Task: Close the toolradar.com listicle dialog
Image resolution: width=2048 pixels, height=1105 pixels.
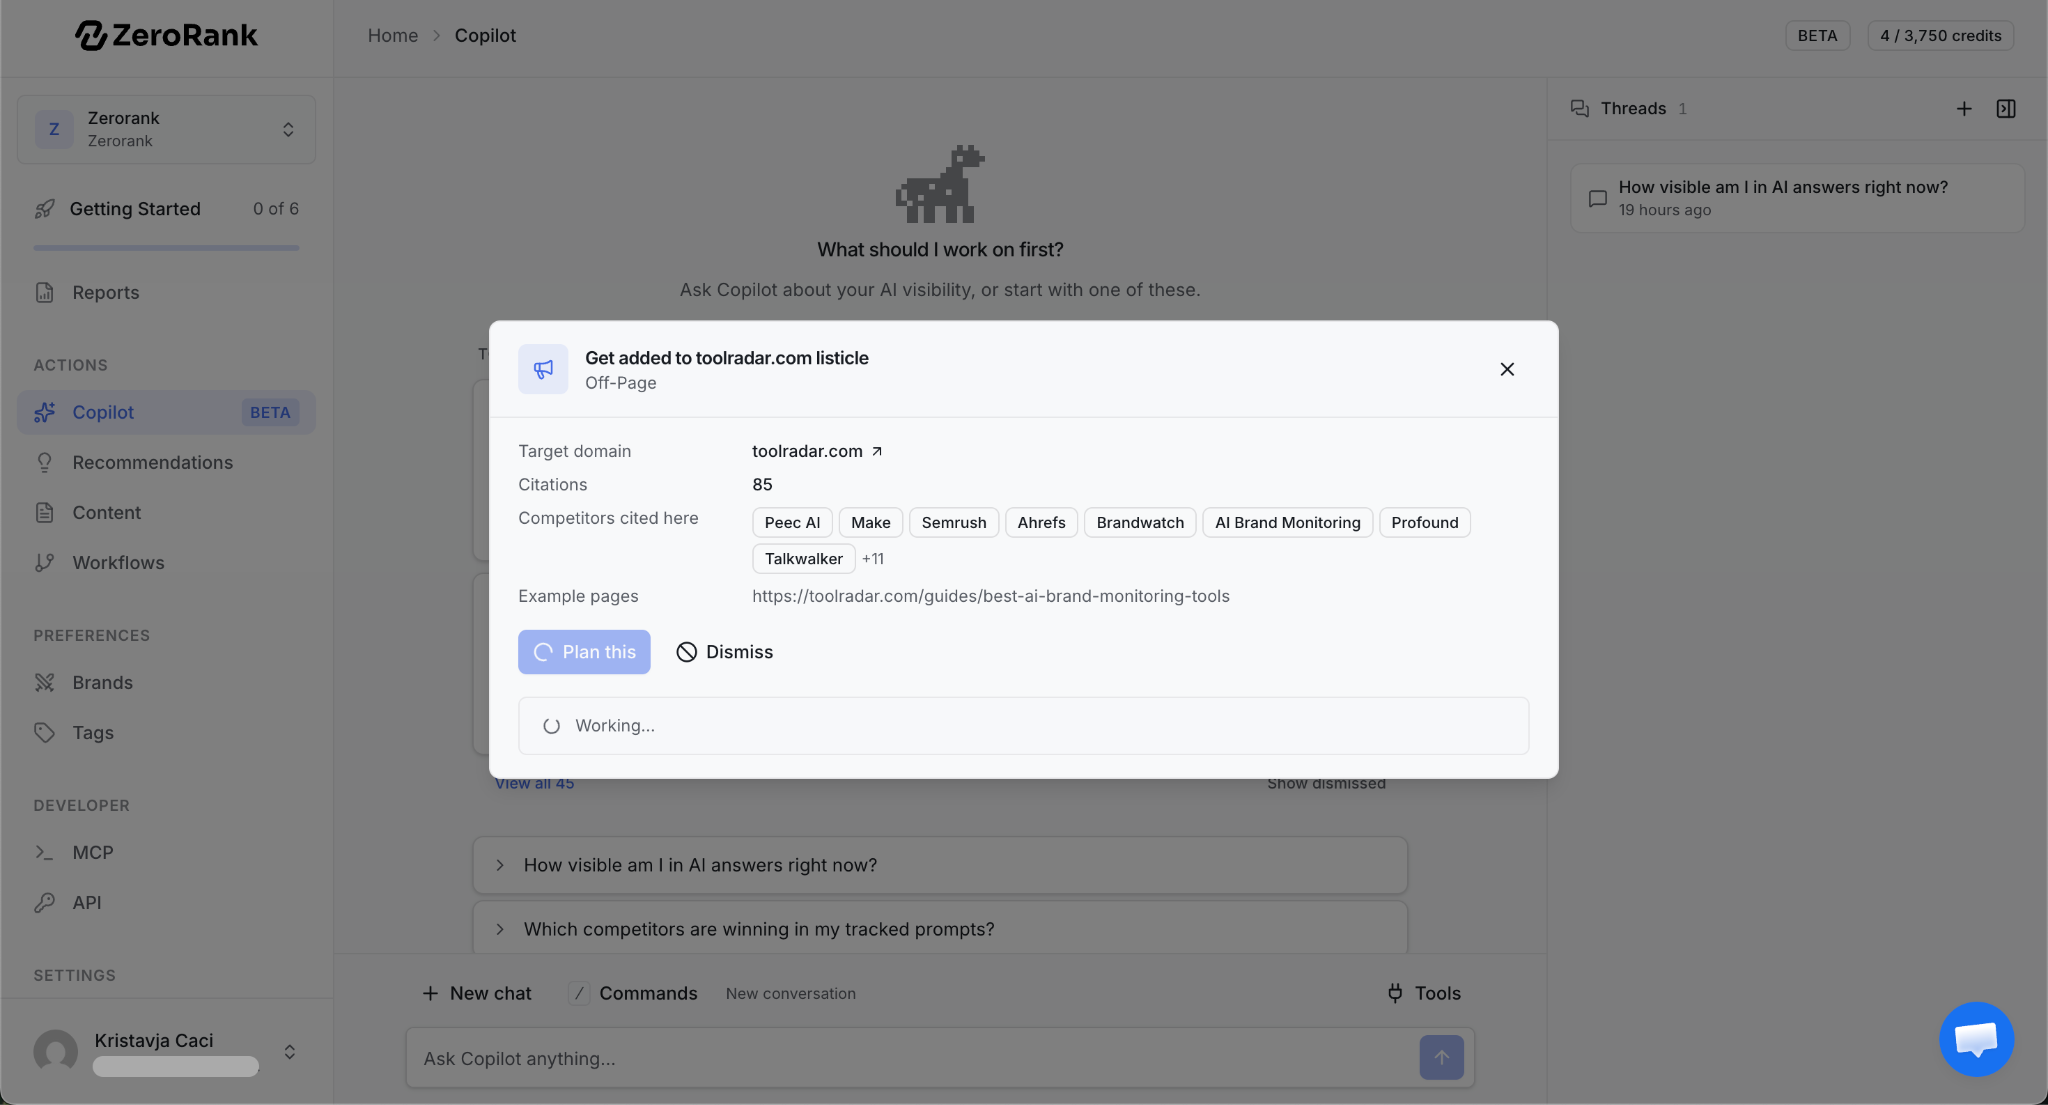Action: (x=1507, y=369)
